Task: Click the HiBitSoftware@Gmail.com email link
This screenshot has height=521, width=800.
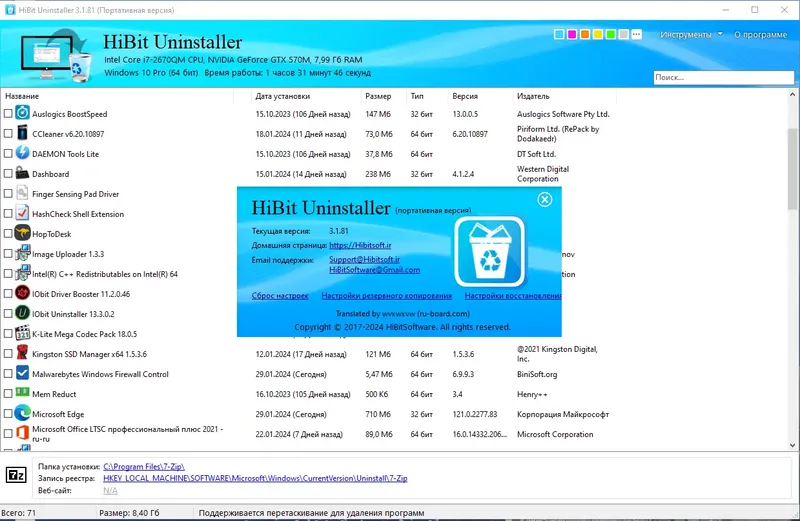Action: 374,269
